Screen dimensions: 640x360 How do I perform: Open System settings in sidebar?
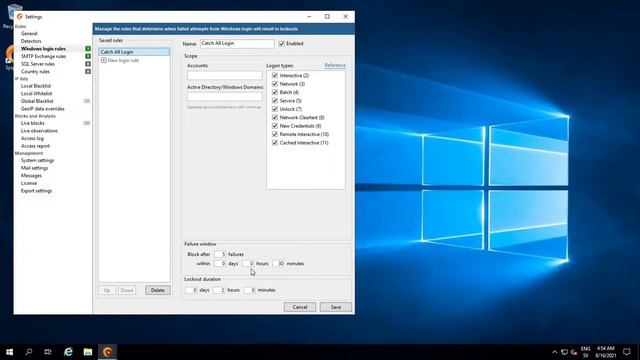[37, 160]
